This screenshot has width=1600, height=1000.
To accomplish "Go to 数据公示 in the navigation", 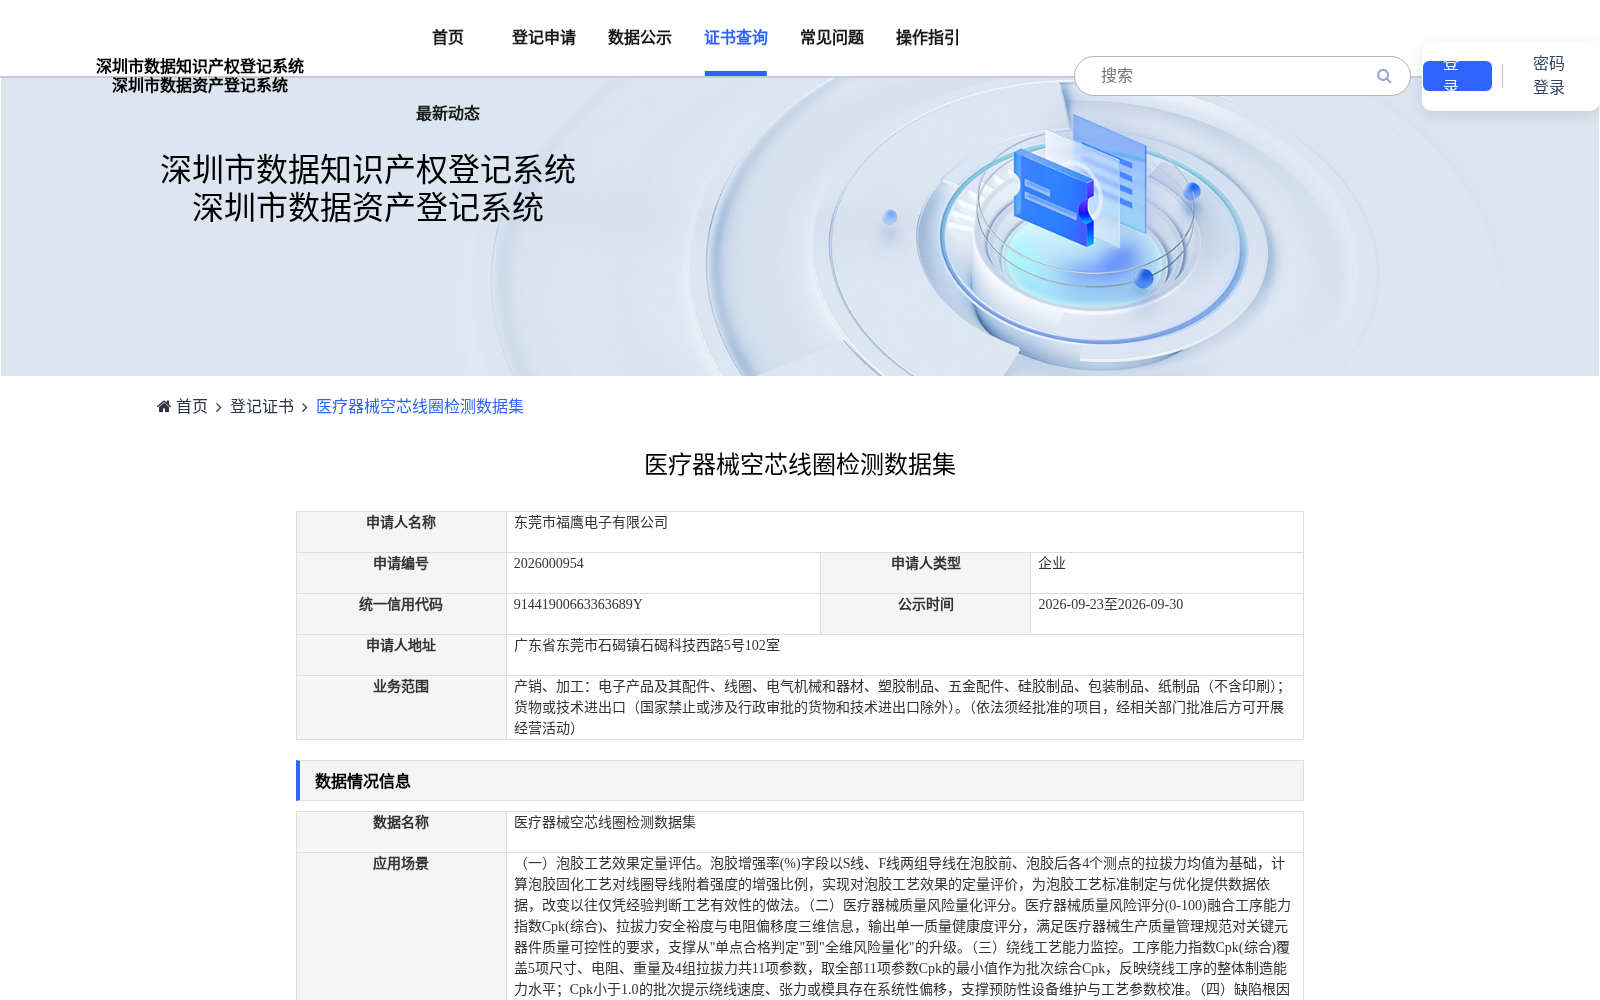I will [x=640, y=38].
